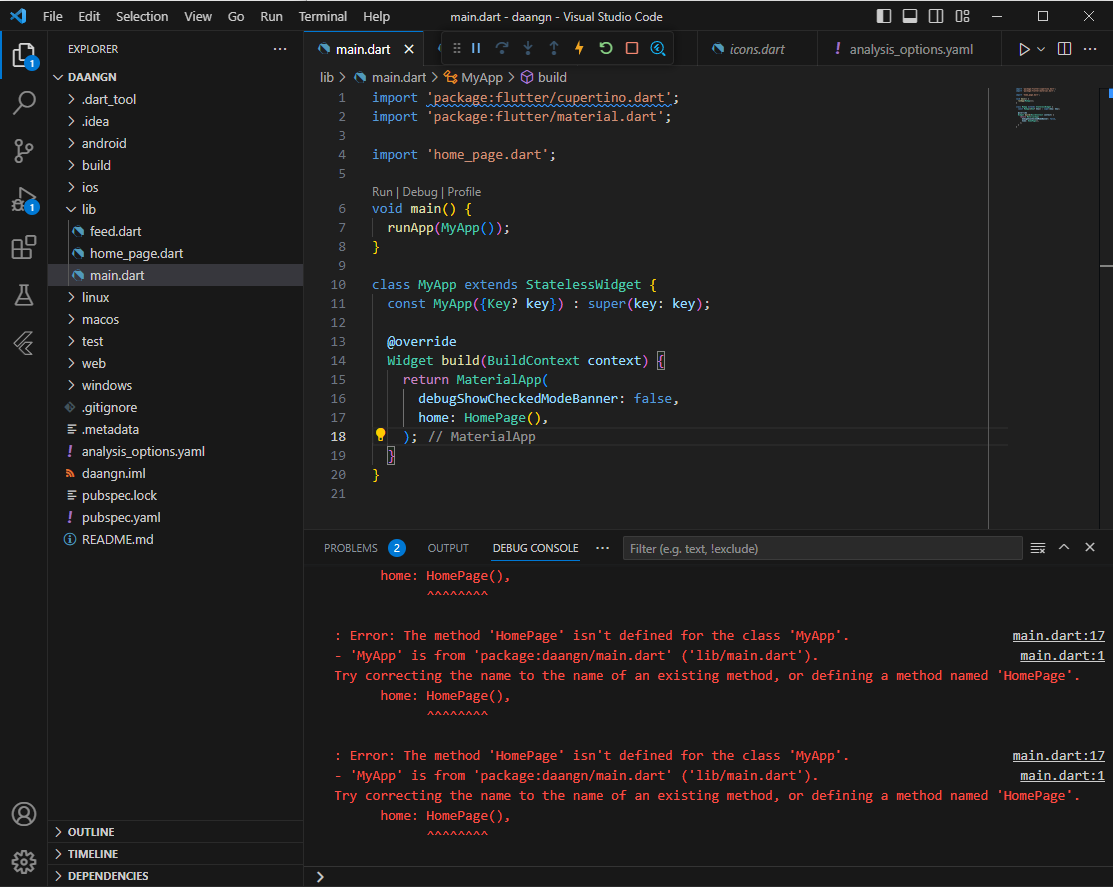Close the main.dart tab
1113x887 pixels.
tap(409, 49)
